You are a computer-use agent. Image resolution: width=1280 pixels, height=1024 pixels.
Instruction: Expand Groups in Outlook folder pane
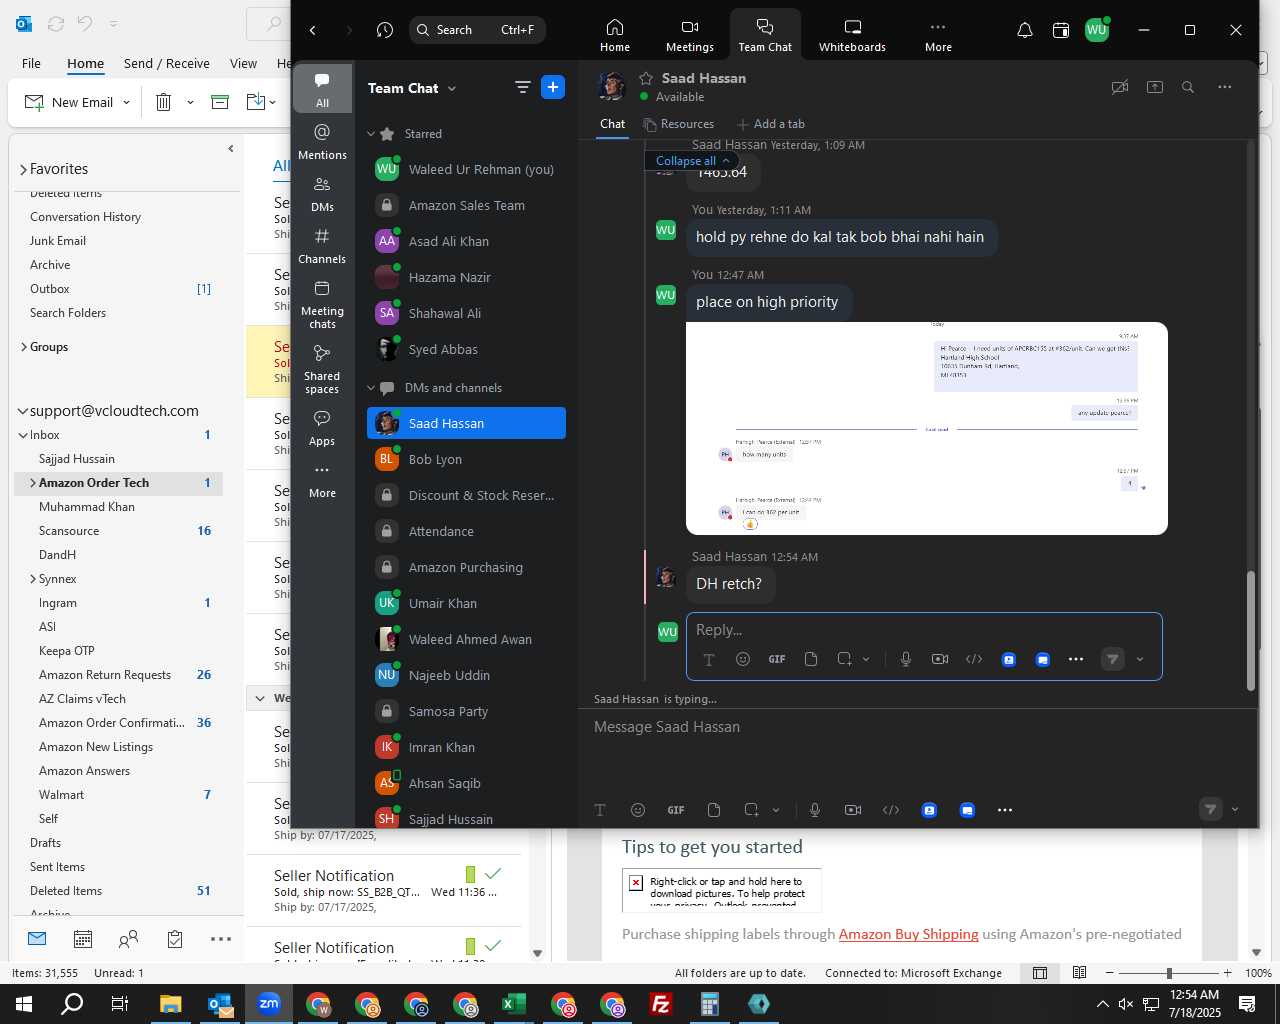pos(23,347)
